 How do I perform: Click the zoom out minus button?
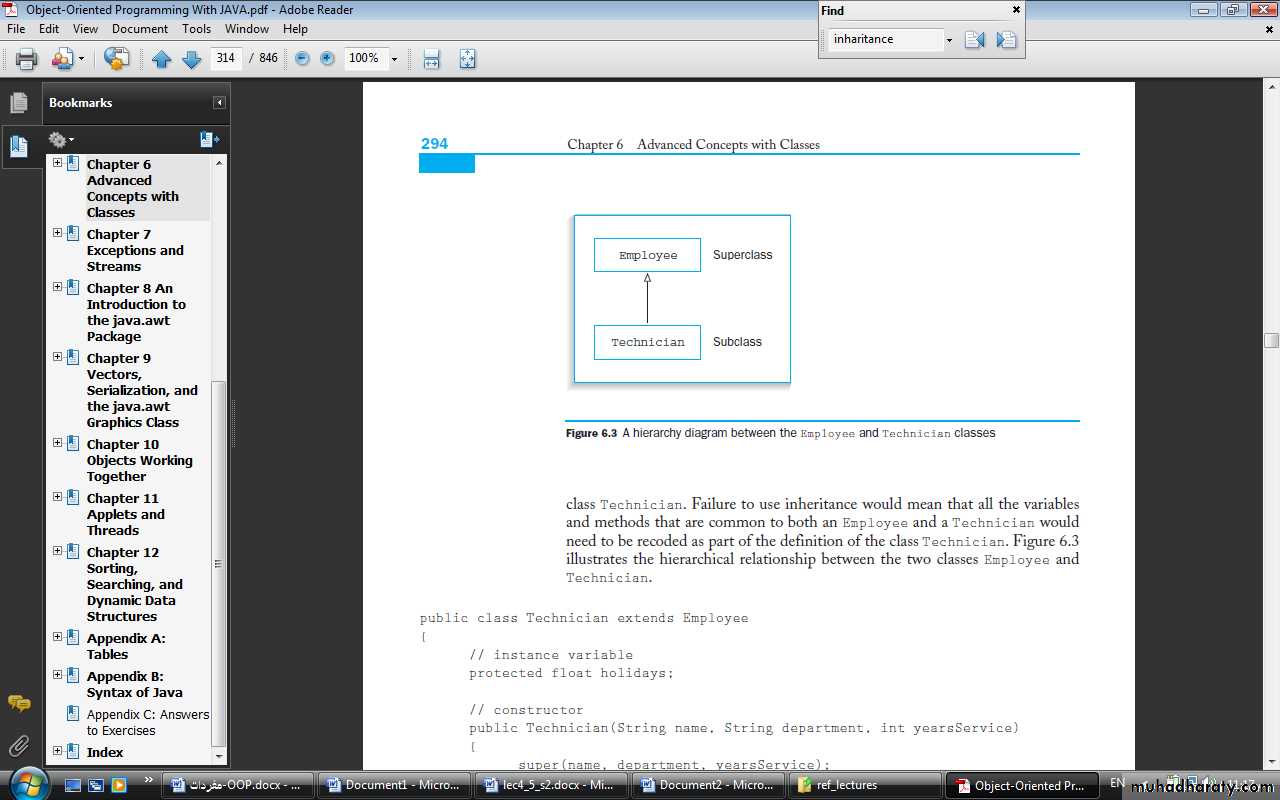pos(302,59)
